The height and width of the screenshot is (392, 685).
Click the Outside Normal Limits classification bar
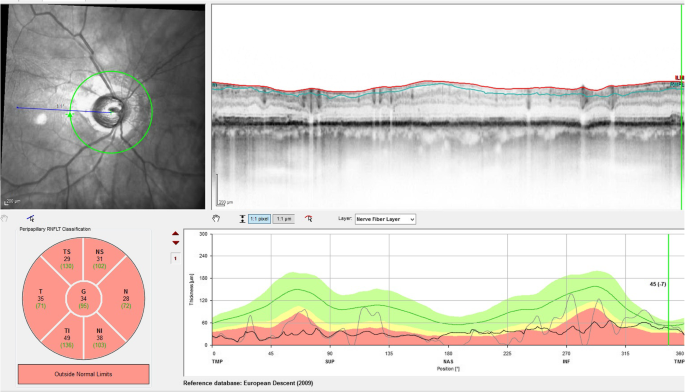point(83,374)
